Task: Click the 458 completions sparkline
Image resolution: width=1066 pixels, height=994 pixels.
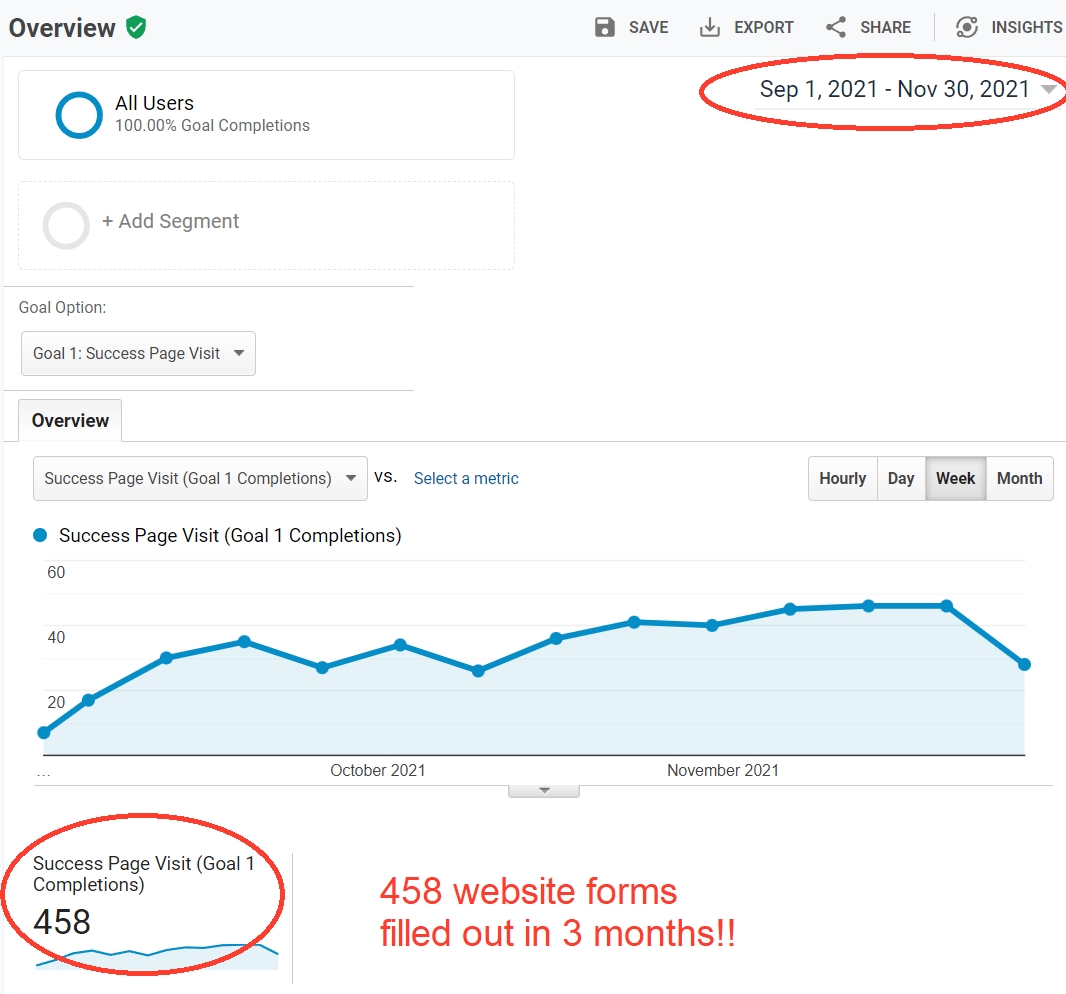Action: pos(157,955)
